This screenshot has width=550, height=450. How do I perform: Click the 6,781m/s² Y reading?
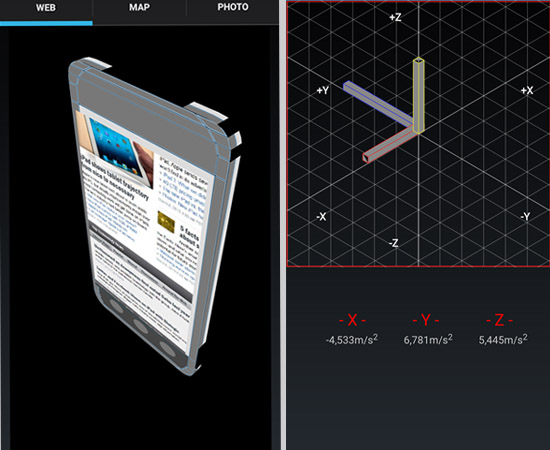coord(428,339)
